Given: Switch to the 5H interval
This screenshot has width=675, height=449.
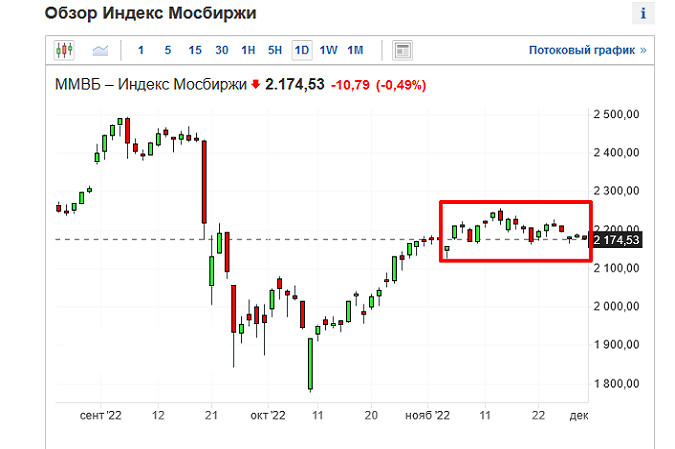Looking at the screenshot, I should coord(275,50).
